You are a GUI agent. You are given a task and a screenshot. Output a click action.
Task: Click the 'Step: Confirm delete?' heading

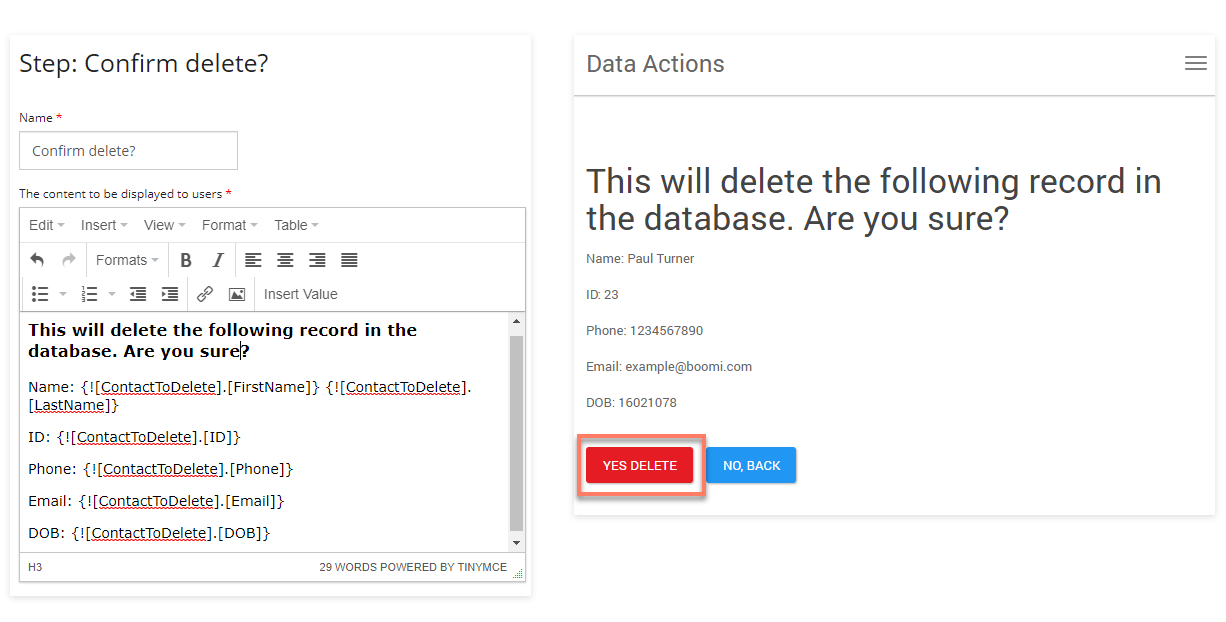[x=144, y=64]
